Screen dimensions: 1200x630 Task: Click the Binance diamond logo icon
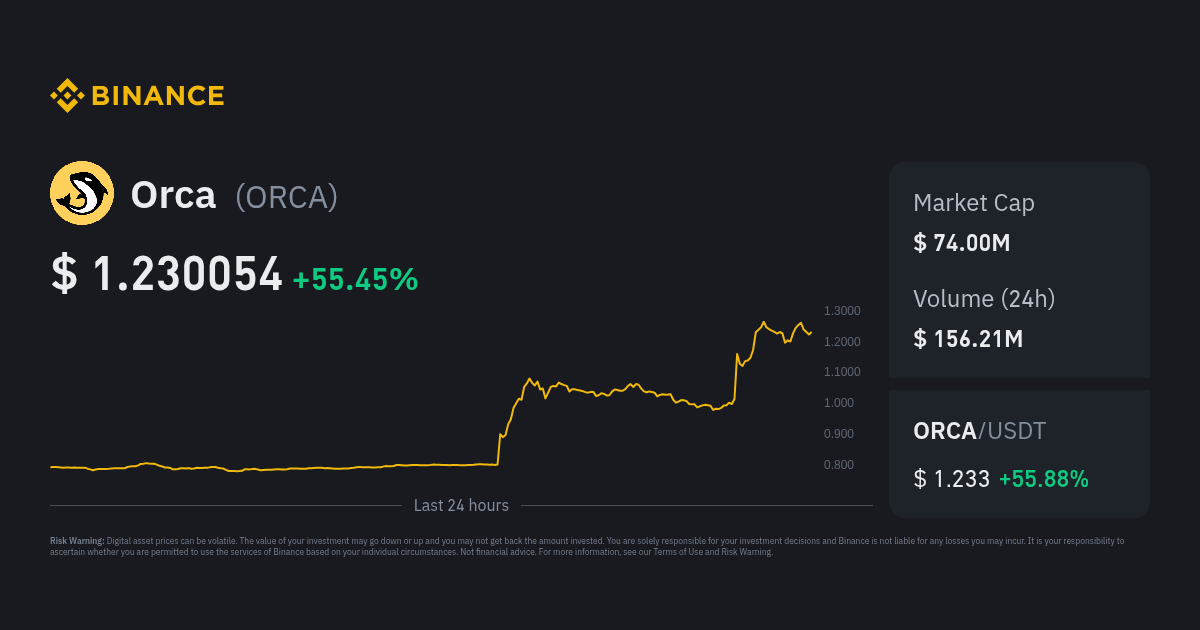[x=67, y=96]
